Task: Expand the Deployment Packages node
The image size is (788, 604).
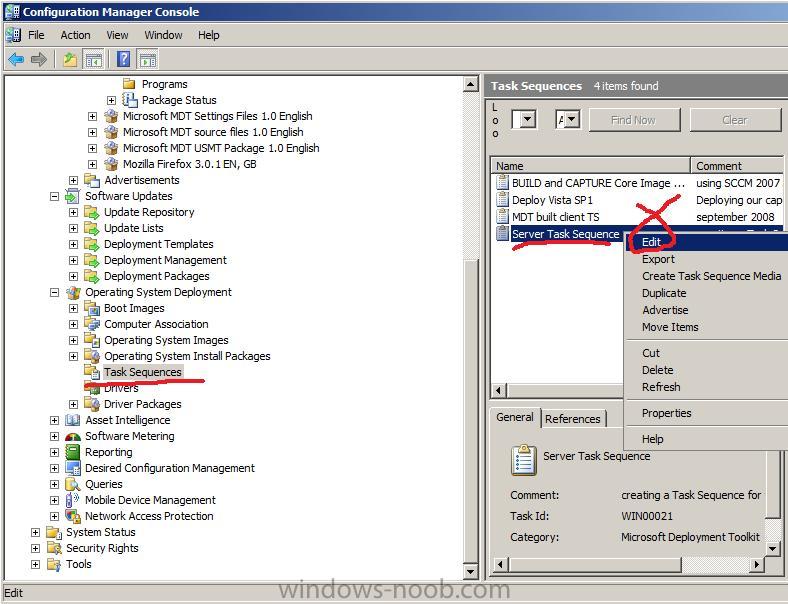Action: tap(73, 276)
